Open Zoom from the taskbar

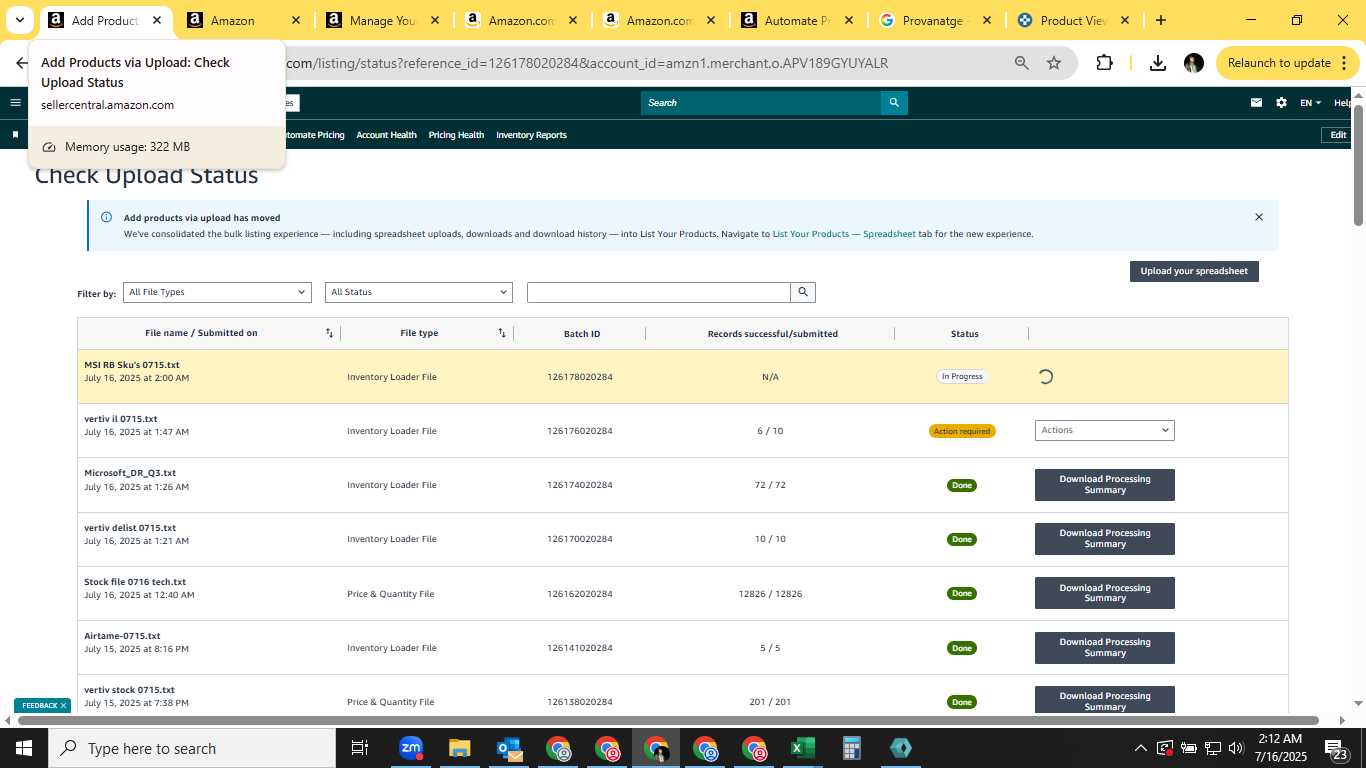click(410, 748)
